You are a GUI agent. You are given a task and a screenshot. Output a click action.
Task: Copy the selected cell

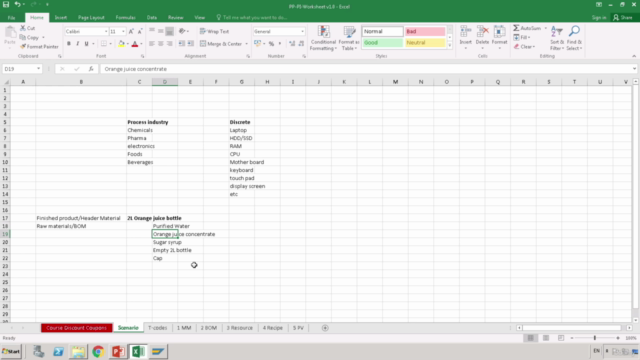(29, 38)
